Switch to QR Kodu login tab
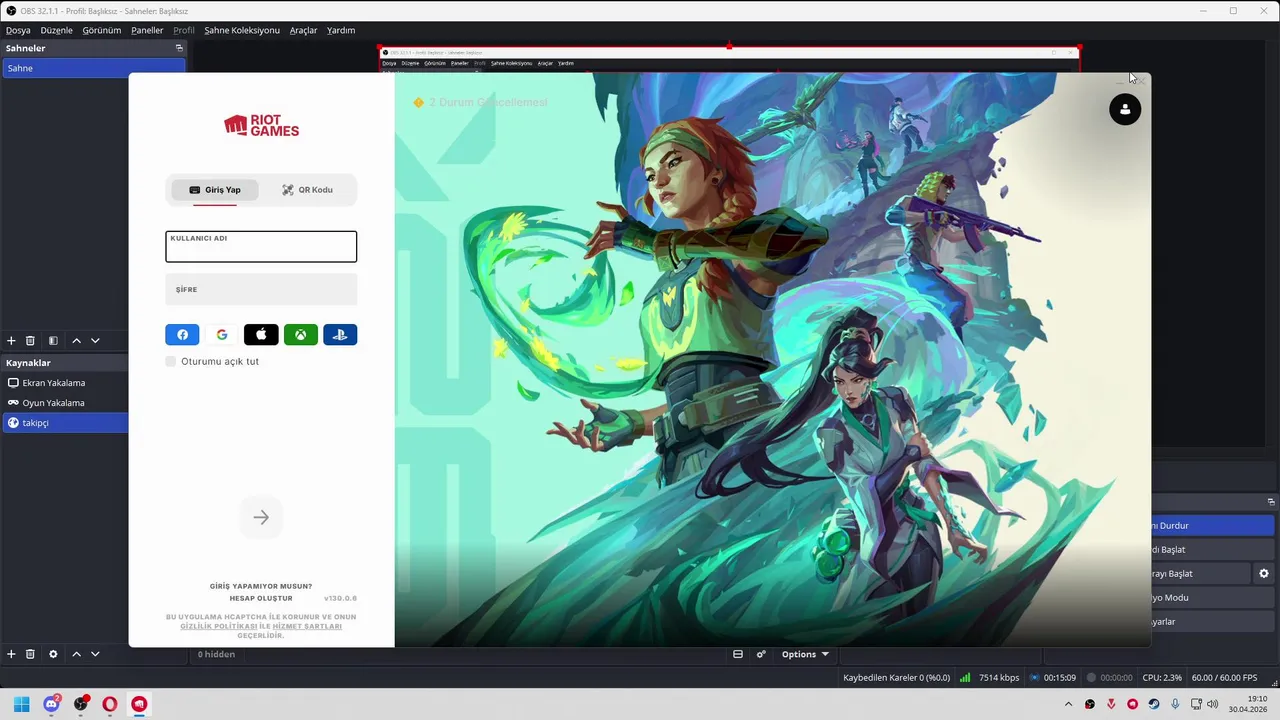The width and height of the screenshot is (1280, 720). click(307, 190)
